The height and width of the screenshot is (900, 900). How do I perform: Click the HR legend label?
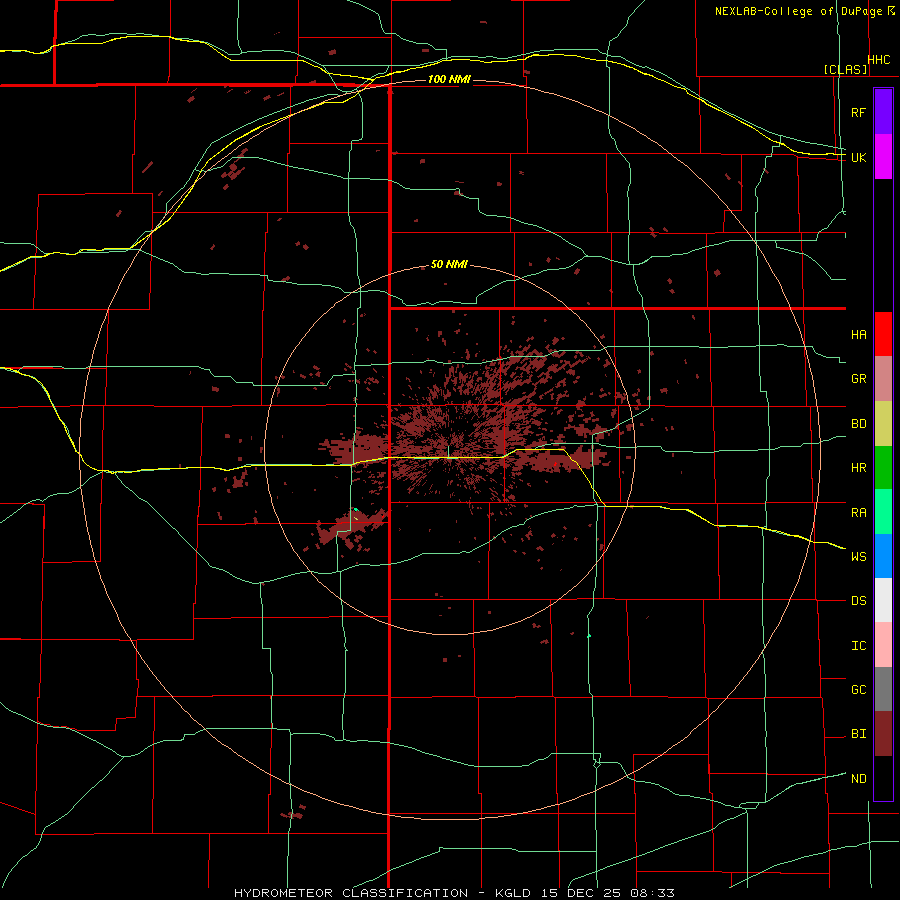coord(858,468)
